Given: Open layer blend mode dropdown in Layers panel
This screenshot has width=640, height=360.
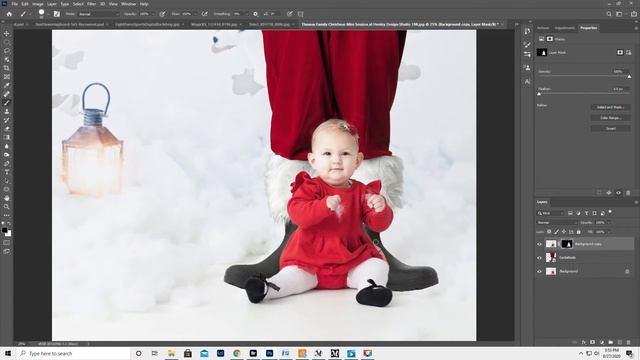Looking at the screenshot, I should (x=557, y=222).
